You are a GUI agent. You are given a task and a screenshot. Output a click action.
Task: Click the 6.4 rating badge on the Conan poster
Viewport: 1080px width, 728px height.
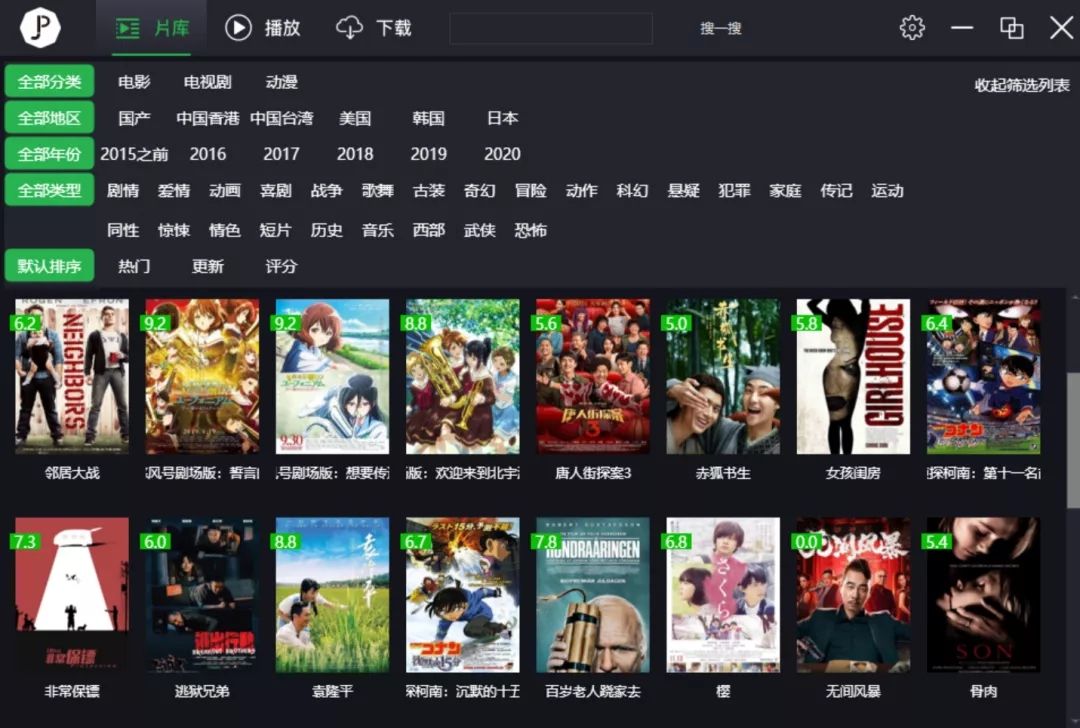(937, 323)
